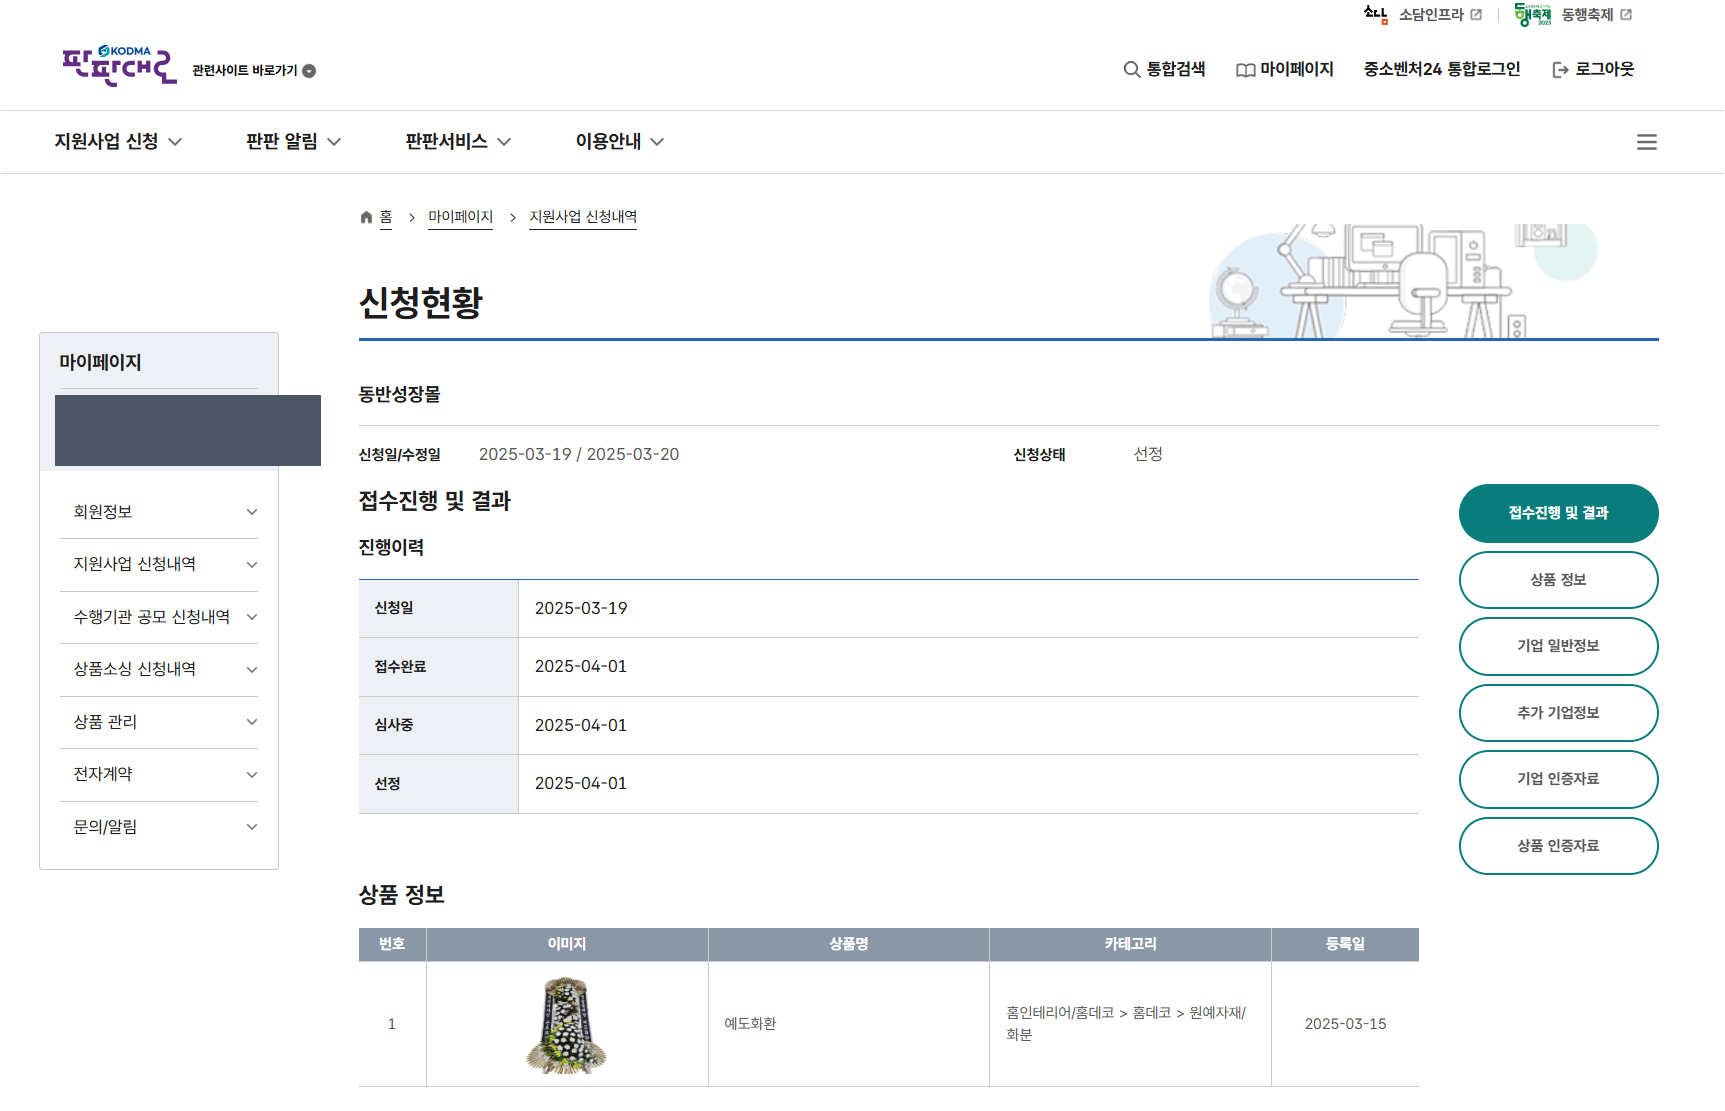
Task: Click the 소담인프라 external link icon
Action: point(1476,15)
